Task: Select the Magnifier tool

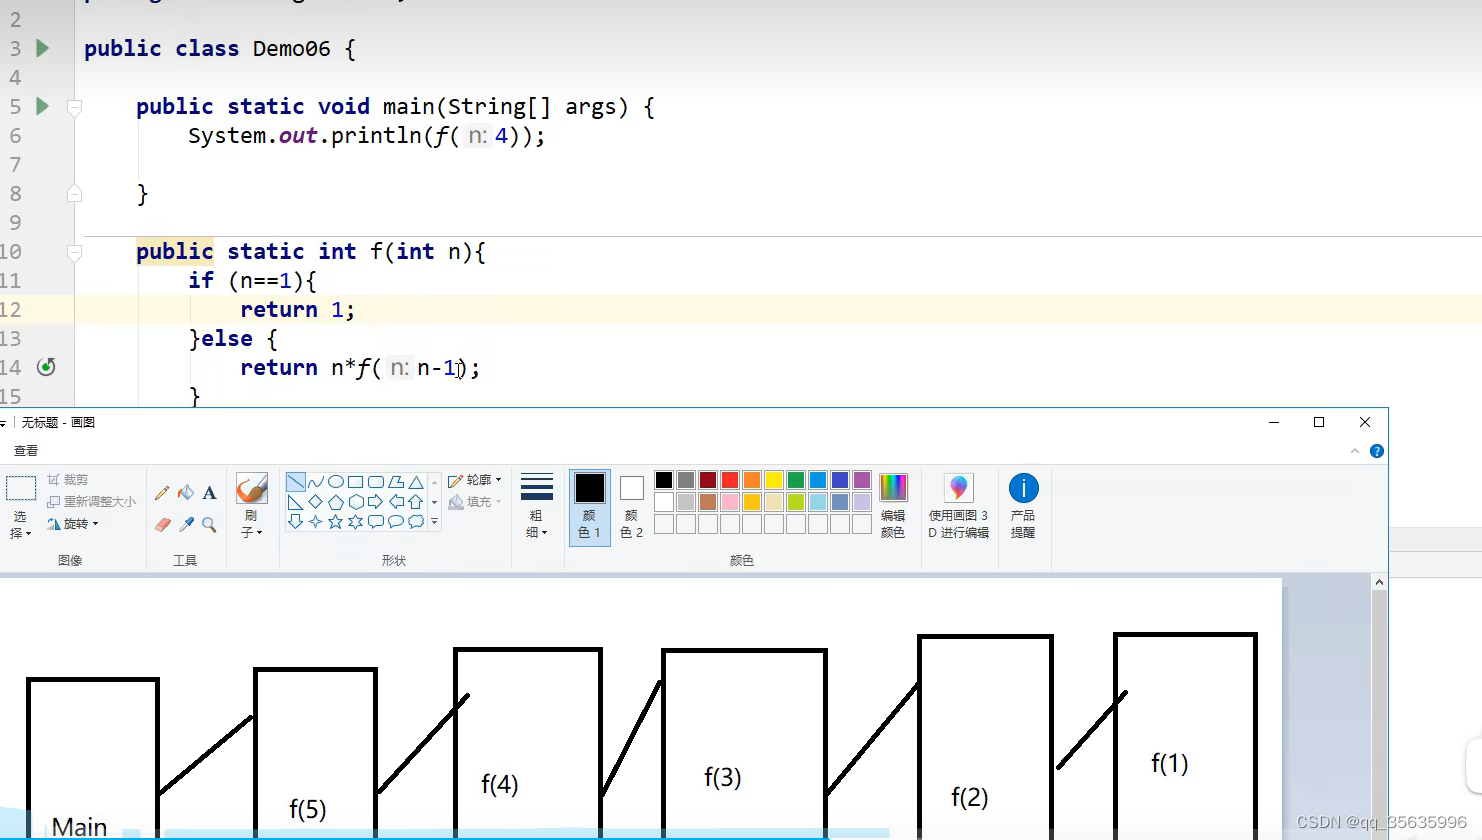Action: tap(209, 524)
